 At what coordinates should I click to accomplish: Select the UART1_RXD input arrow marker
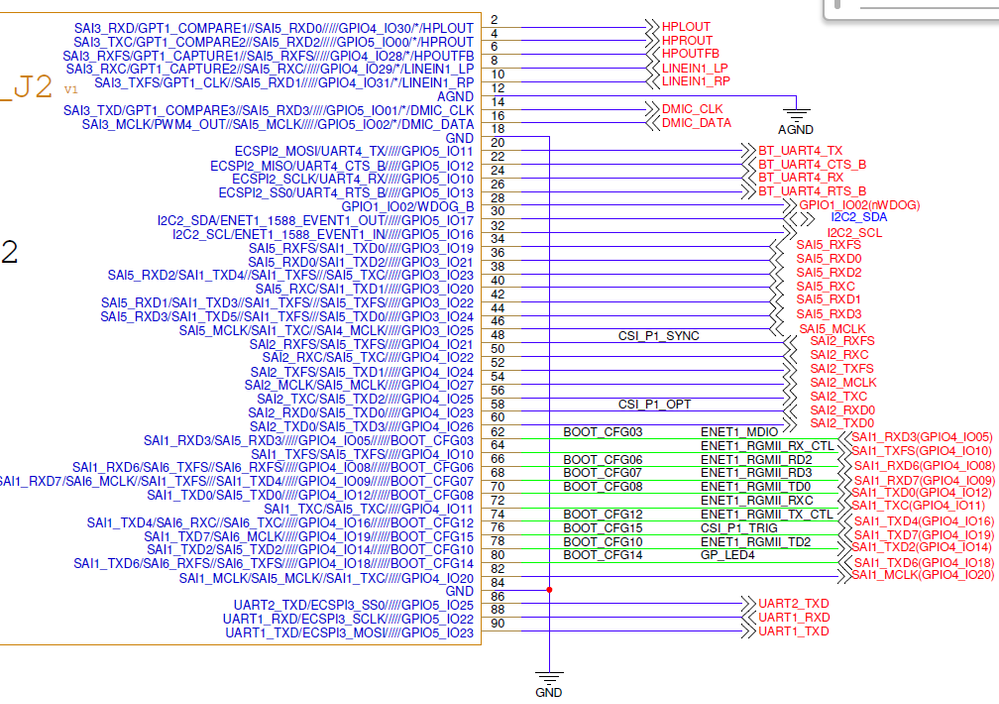(x=746, y=617)
